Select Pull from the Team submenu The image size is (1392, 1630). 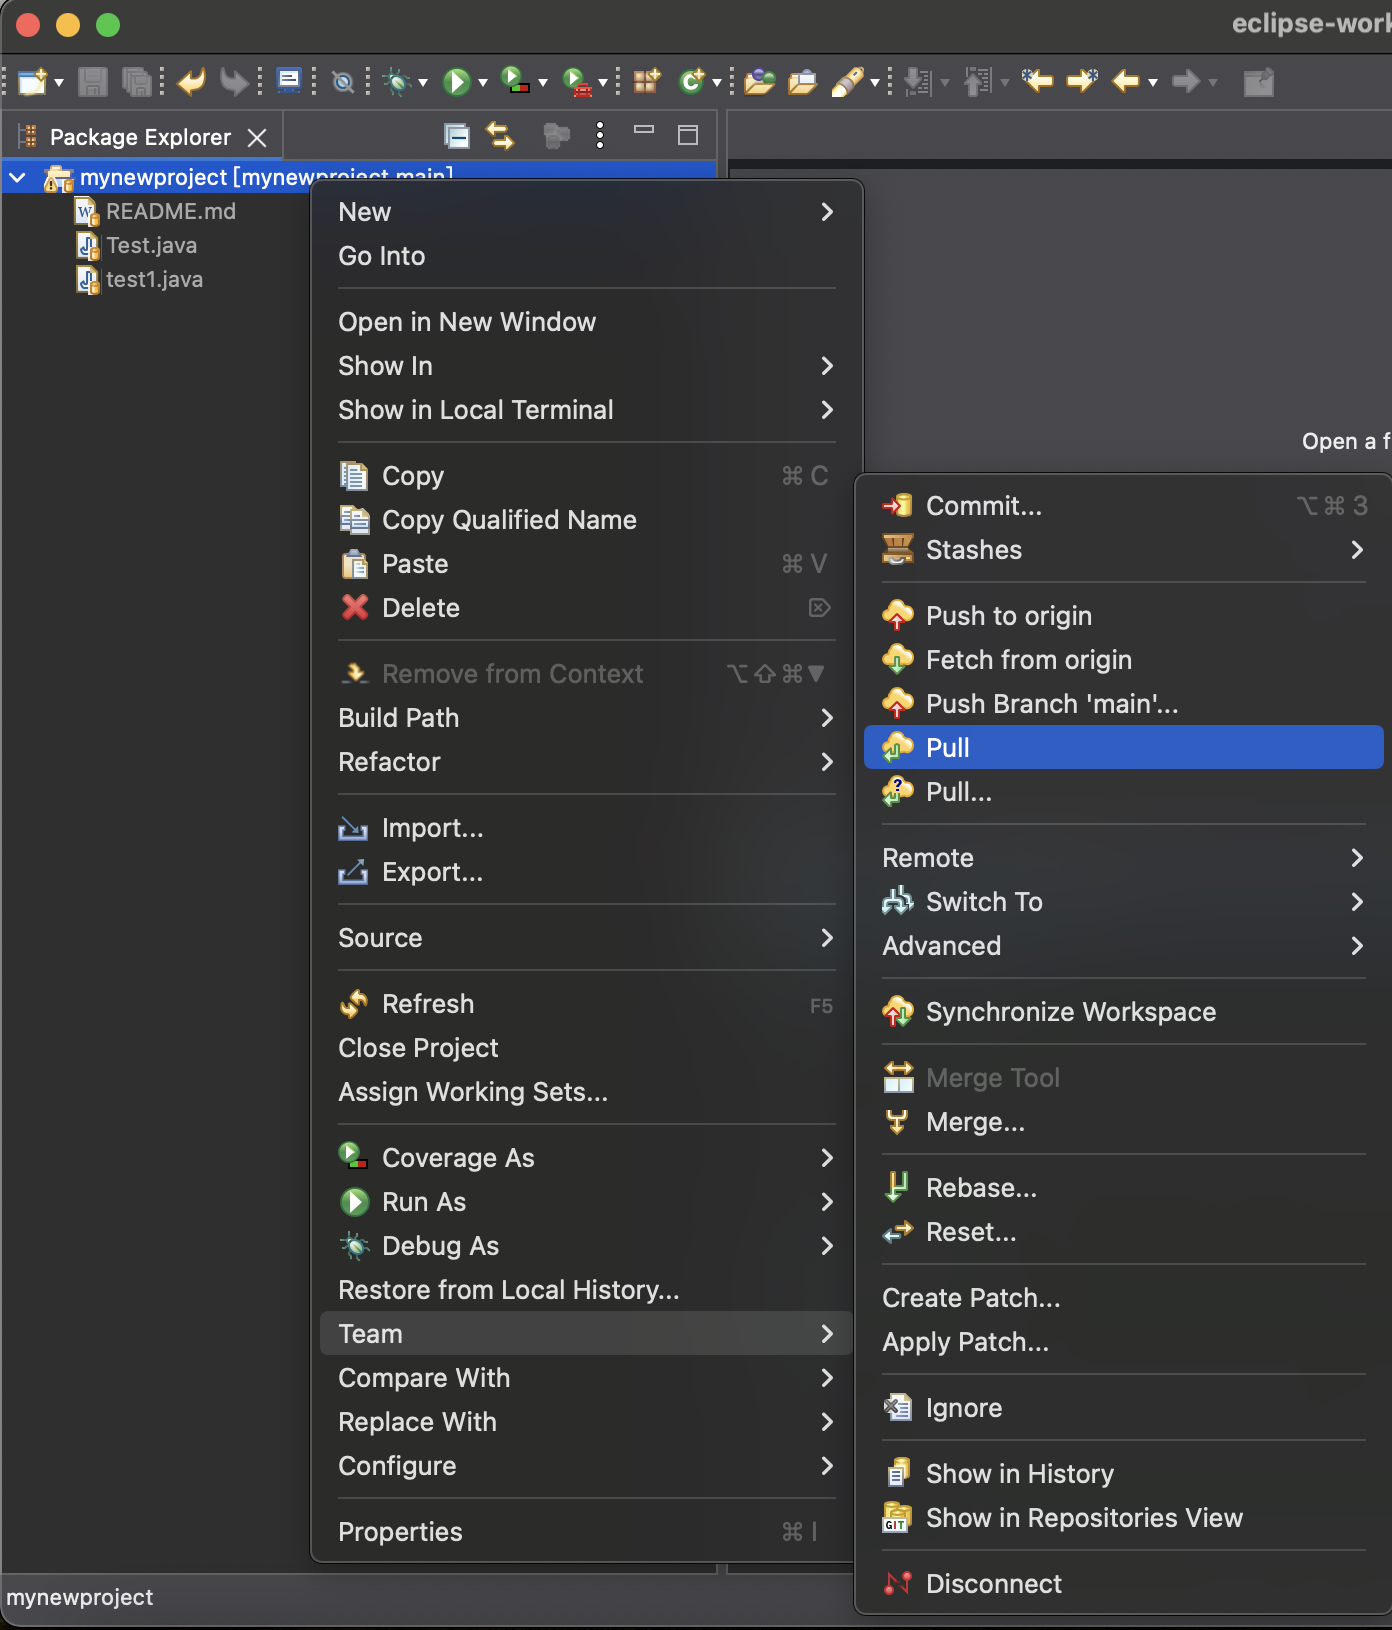tap(948, 748)
